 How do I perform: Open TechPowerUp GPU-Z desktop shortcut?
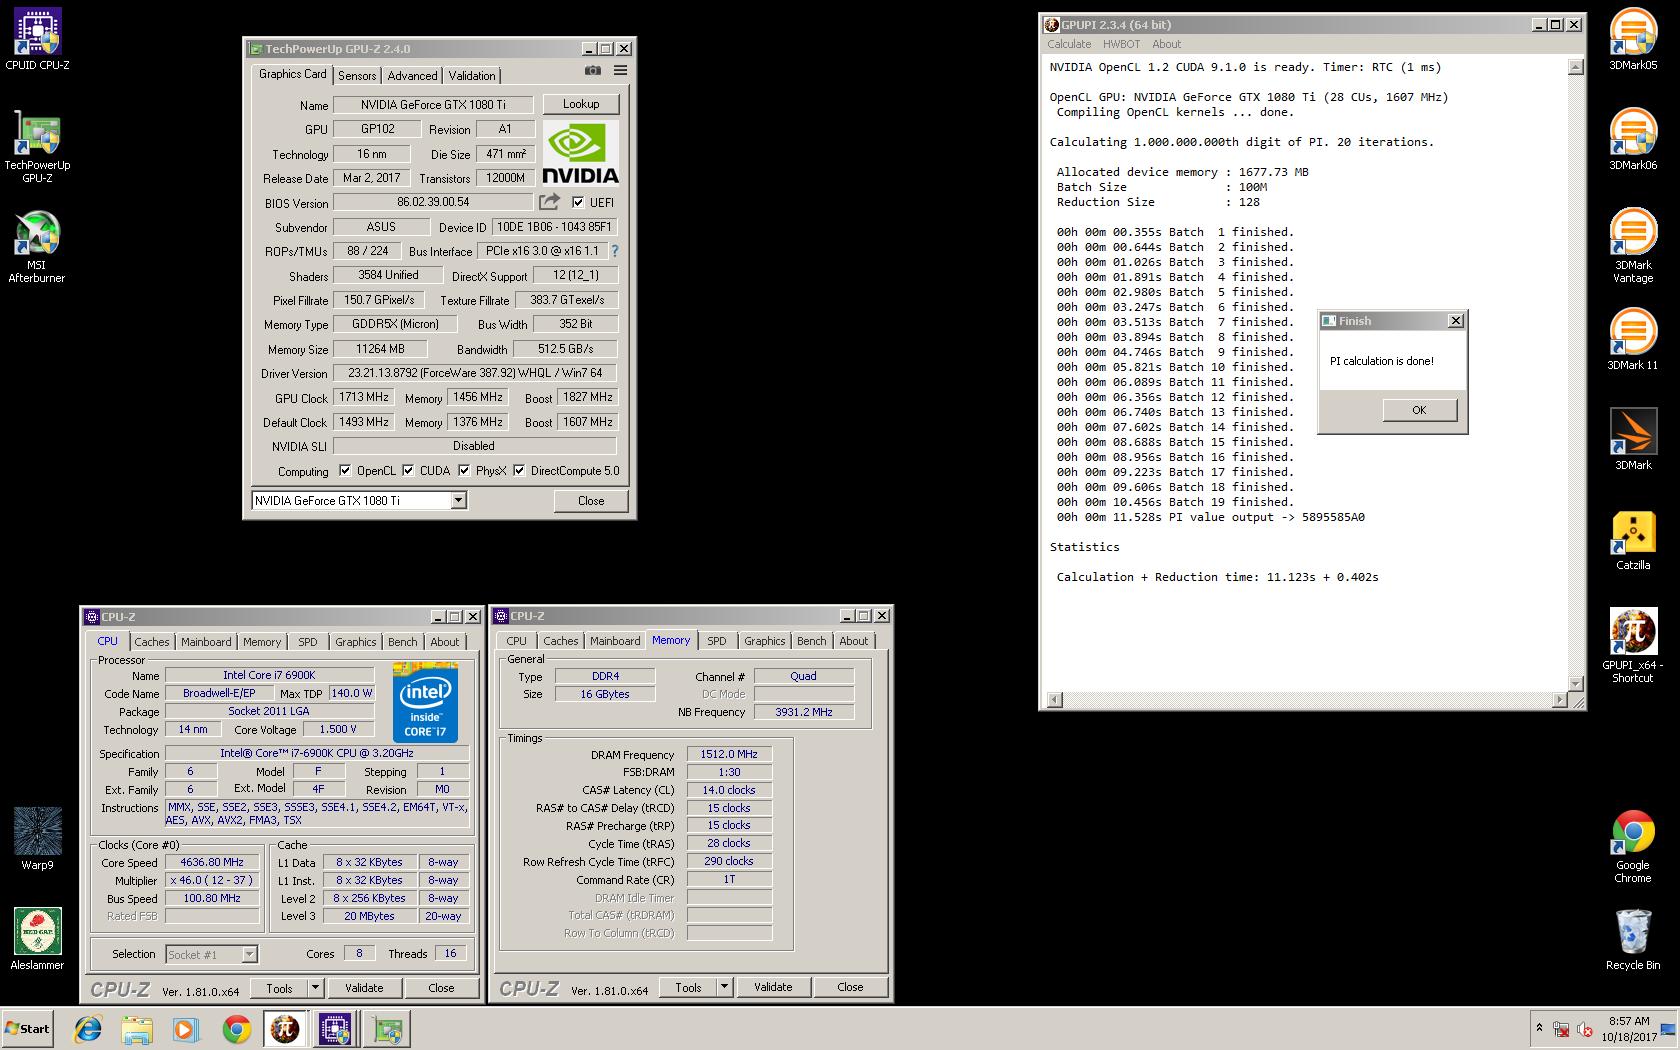pyautogui.click(x=37, y=146)
